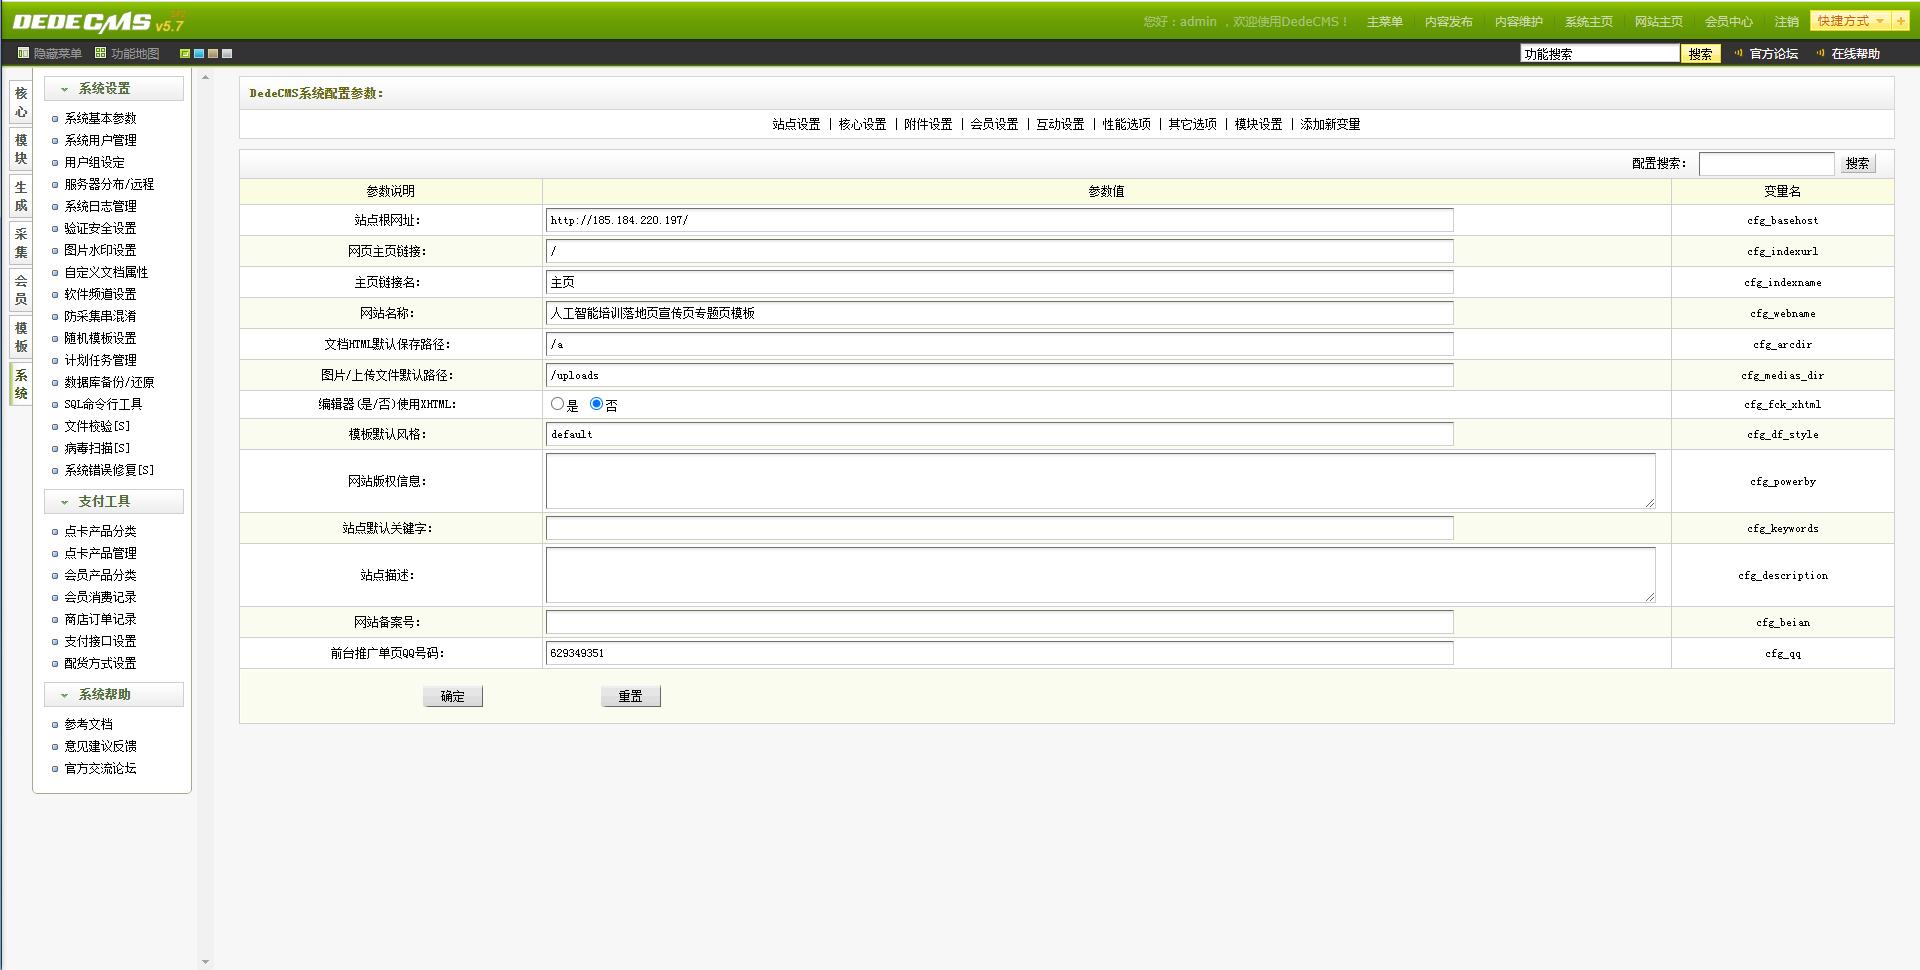Open the 模块设置 config tab
1920x970 pixels.
1258,124
